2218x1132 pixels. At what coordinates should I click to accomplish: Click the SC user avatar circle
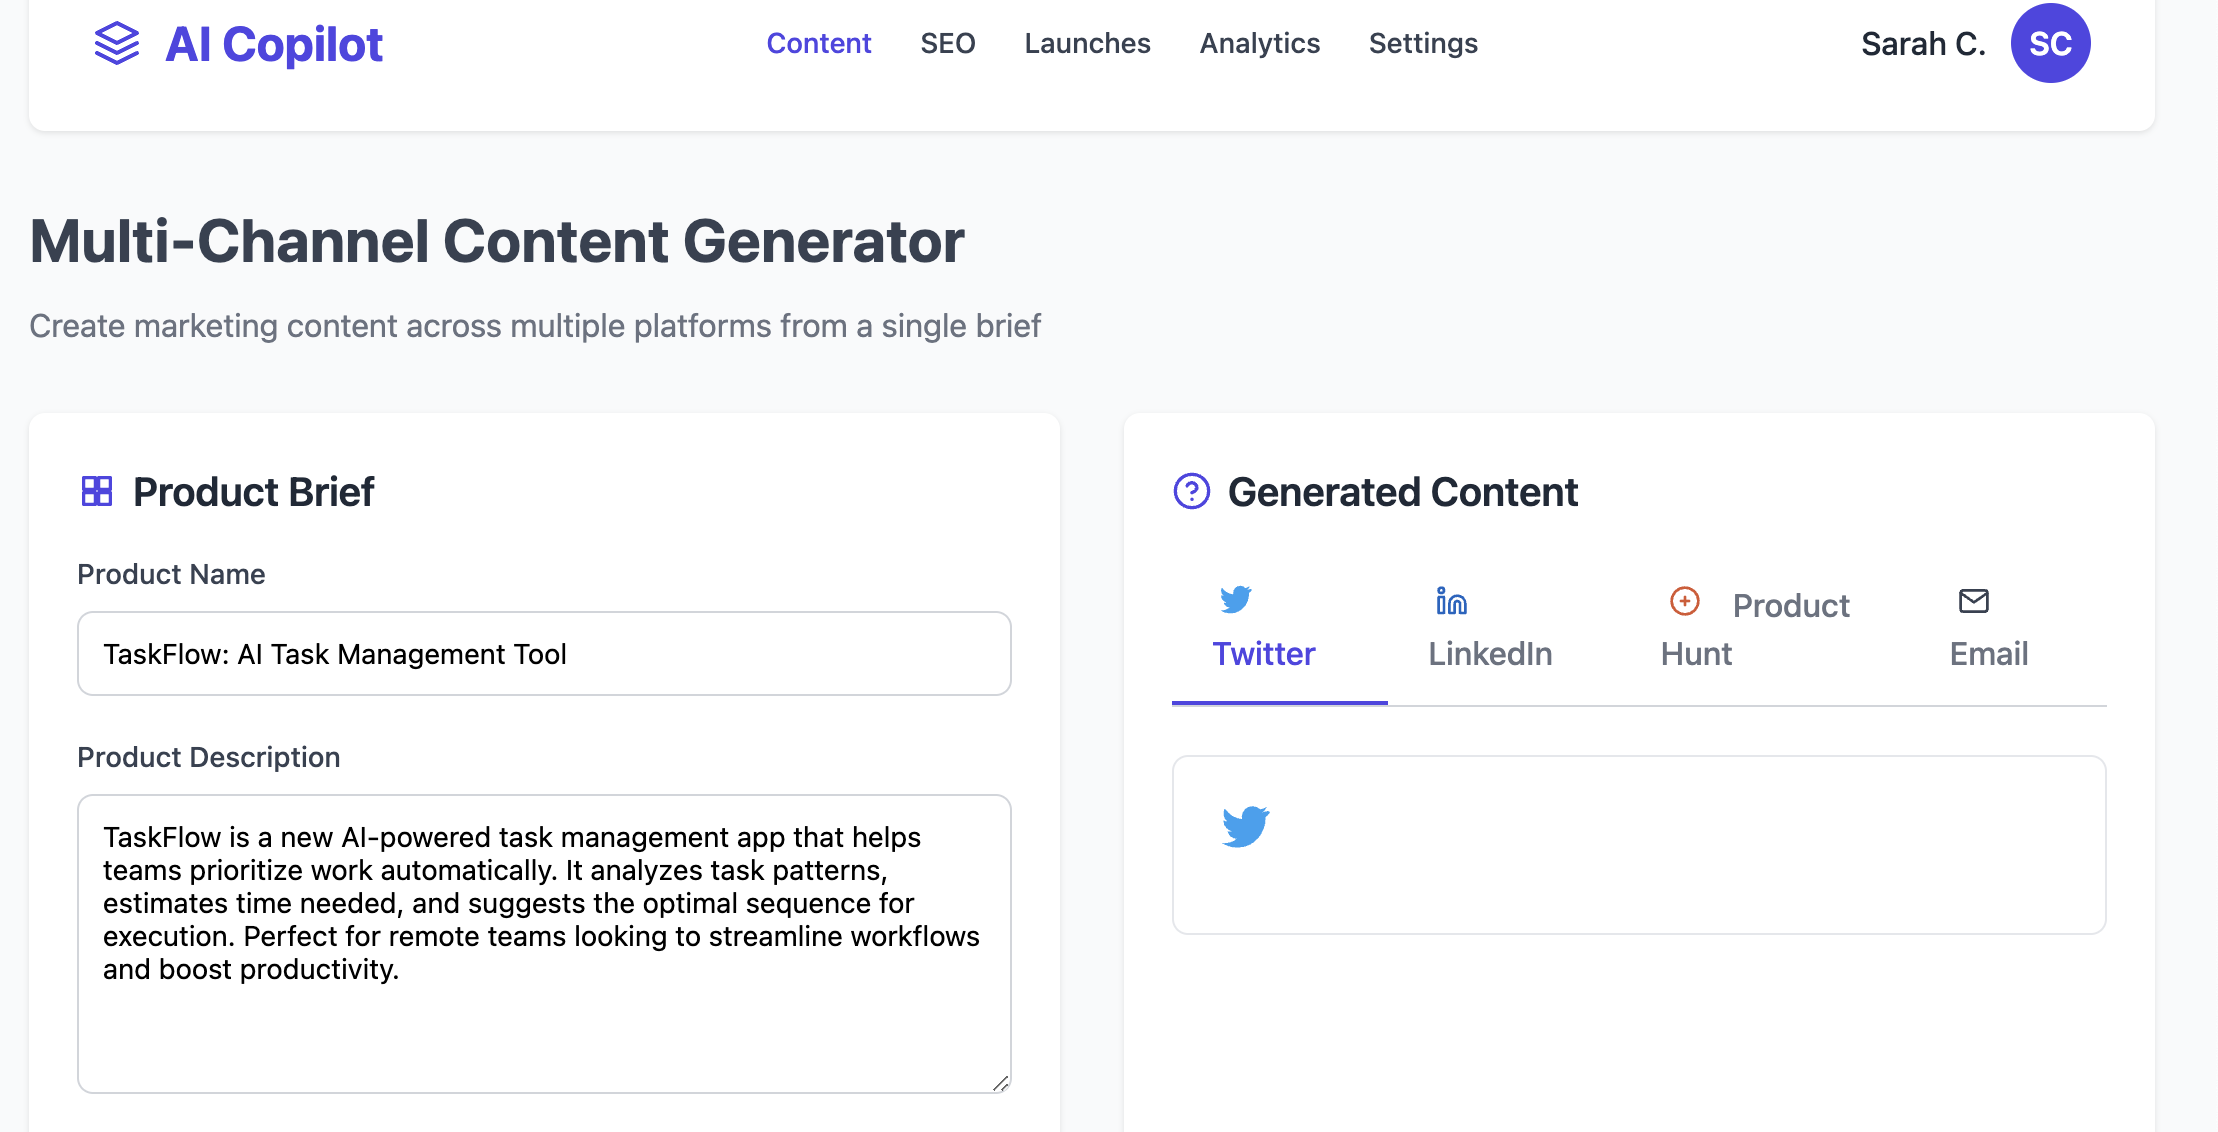tap(2050, 44)
